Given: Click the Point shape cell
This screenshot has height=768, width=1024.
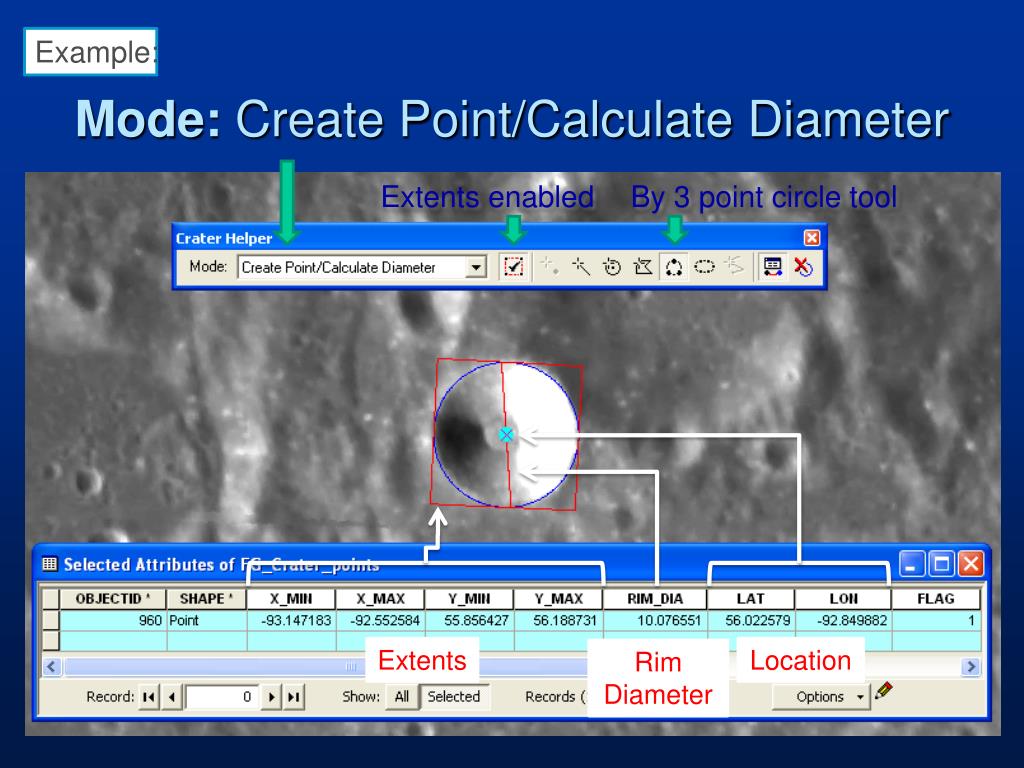Looking at the screenshot, I should [206, 620].
